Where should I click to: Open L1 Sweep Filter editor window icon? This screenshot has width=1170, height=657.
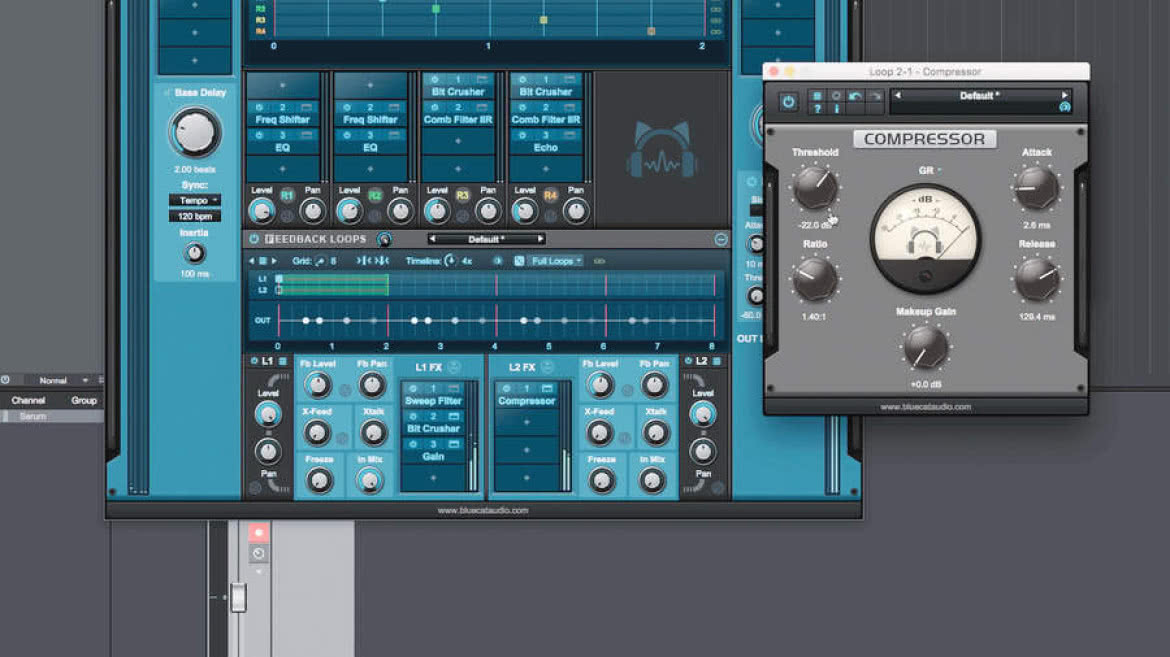click(453, 388)
